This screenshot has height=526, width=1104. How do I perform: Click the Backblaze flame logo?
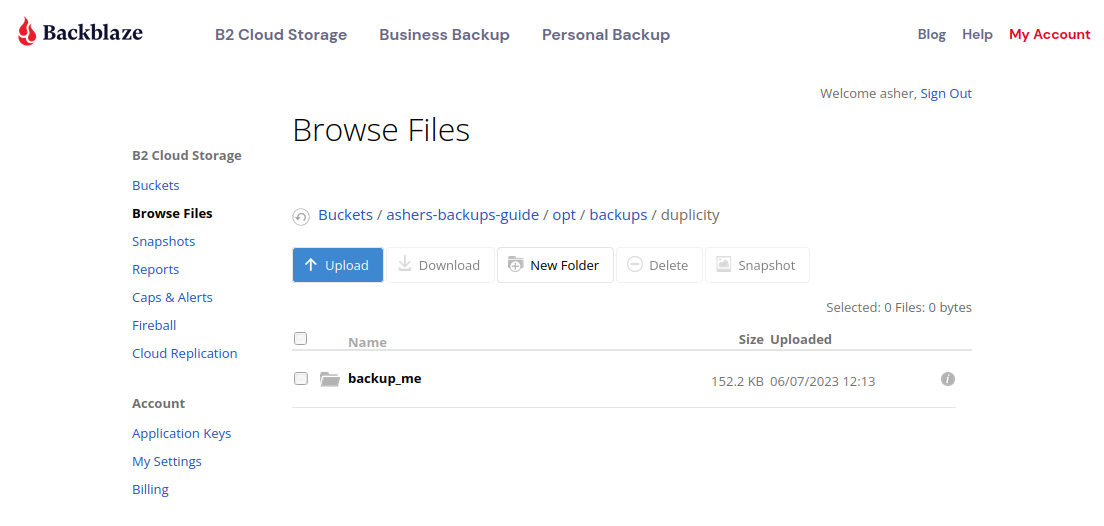point(27,32)
